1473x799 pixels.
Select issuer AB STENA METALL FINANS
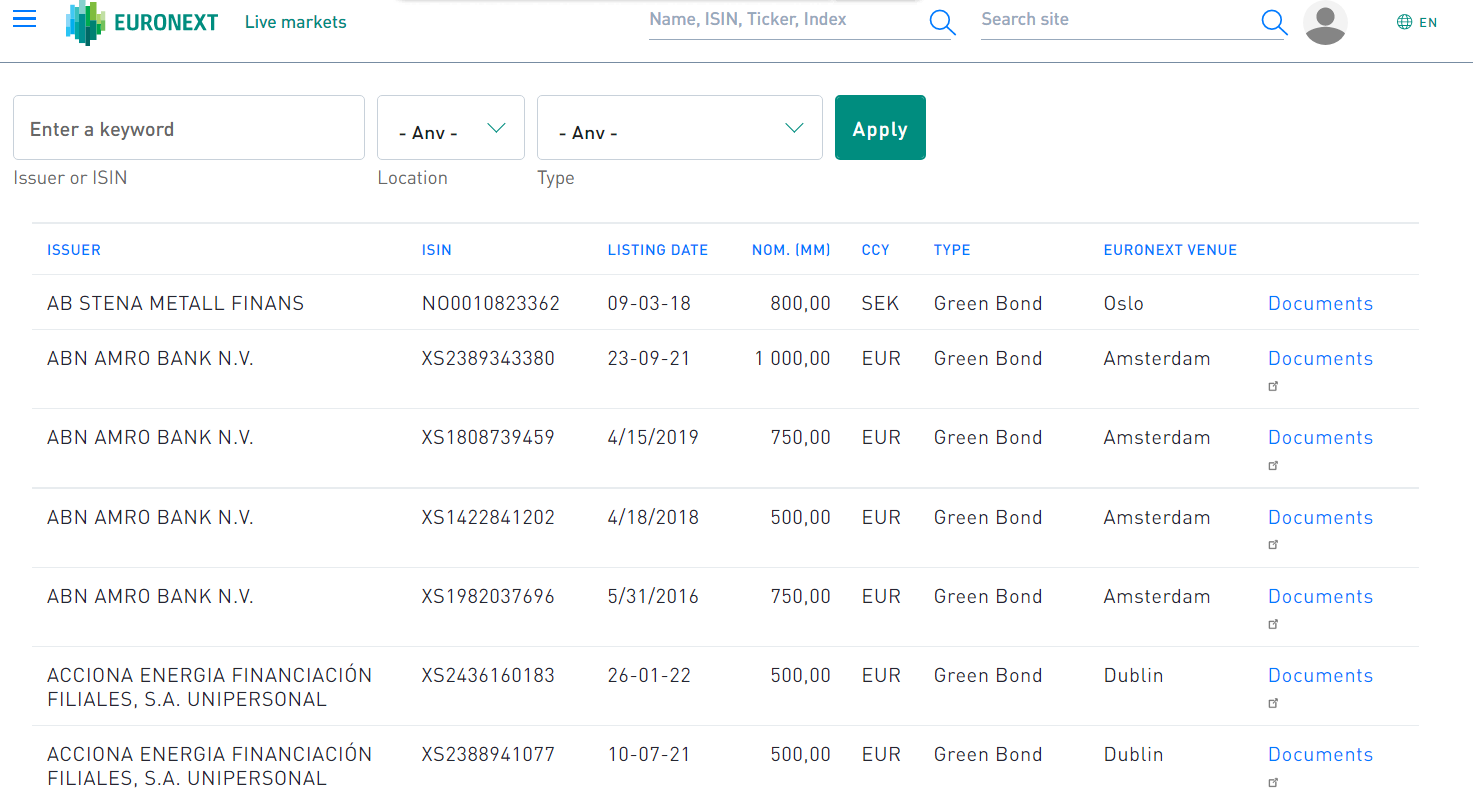175,303
